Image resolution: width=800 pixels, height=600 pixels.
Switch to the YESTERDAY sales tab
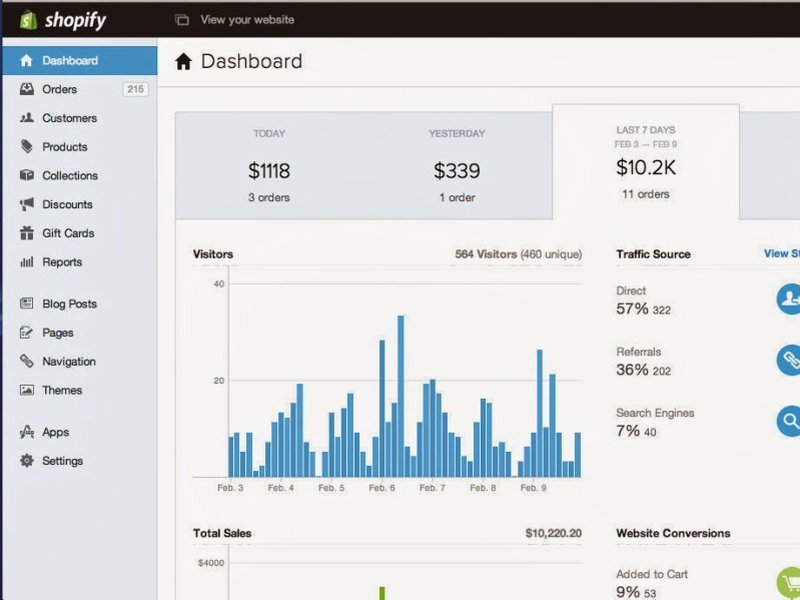(457, 166)
